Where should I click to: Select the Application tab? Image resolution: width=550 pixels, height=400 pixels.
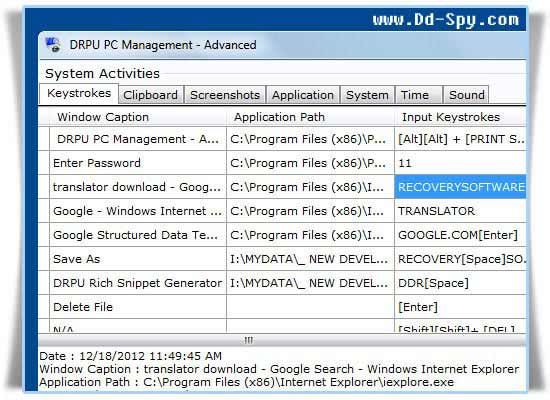pyautogui.click(x=303, y=95)
